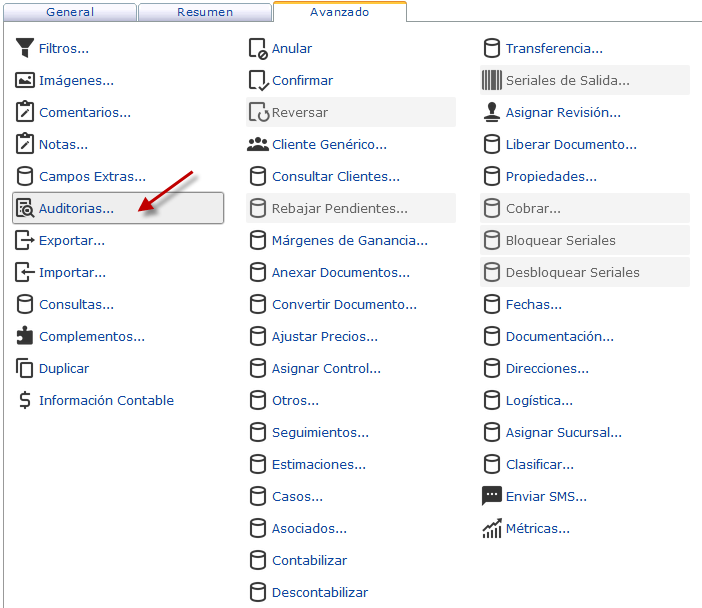Click the Anular document icon
The height and width of the screenshot is (608, 702).
pos(258,48)
